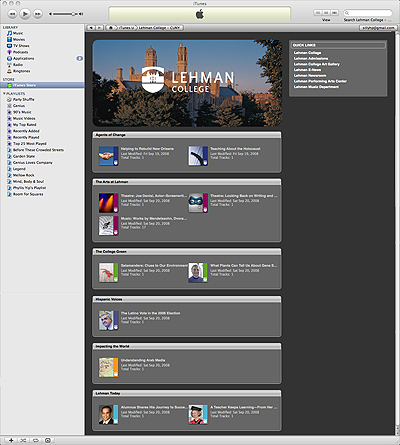Toggle shuffle at the bottom bar
Viewport: 400px width, 445px height.
coord(23,440)
